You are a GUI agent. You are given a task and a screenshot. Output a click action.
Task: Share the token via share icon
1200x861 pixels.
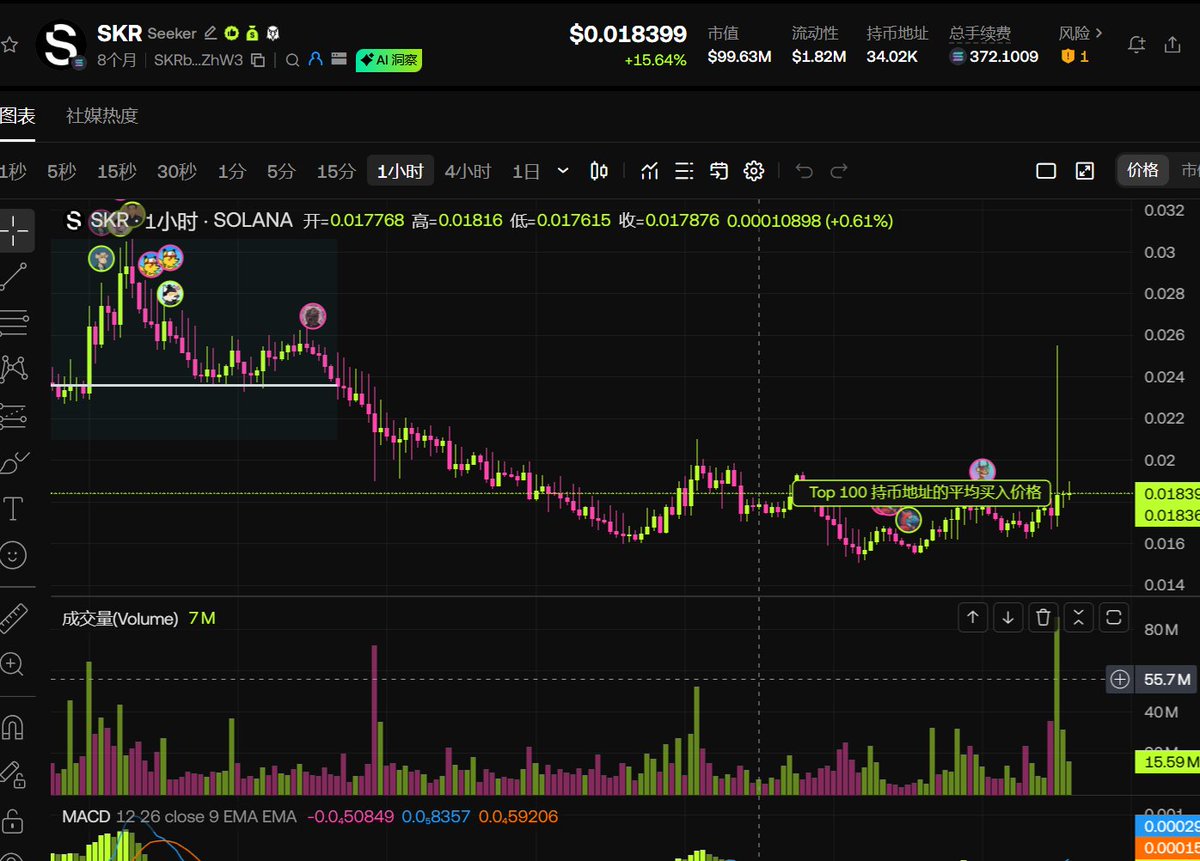point(1173,45)
